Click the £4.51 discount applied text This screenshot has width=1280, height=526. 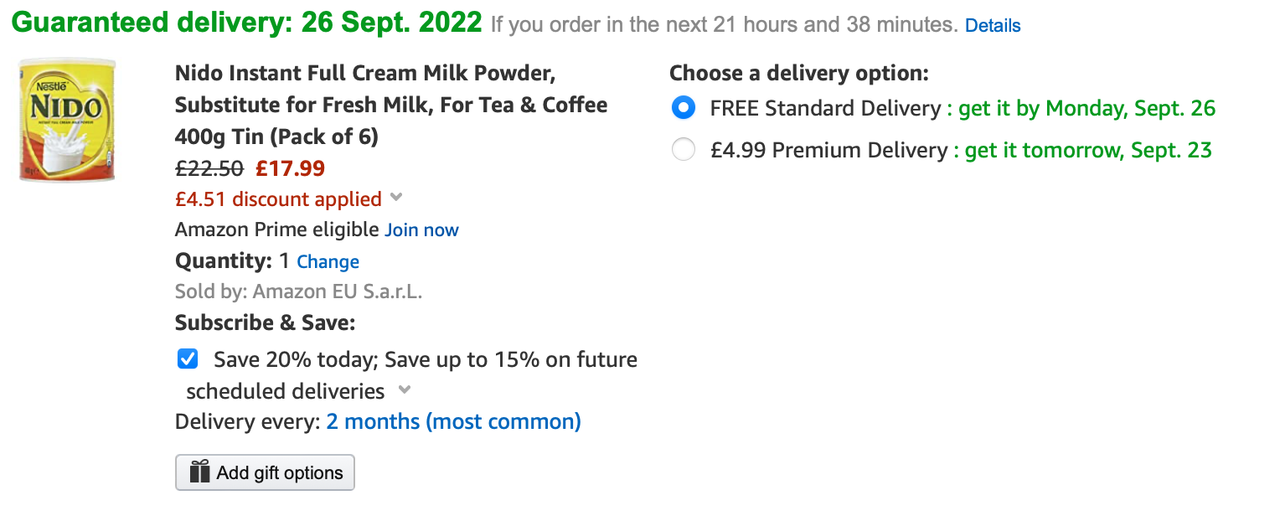tap(278, 199)
